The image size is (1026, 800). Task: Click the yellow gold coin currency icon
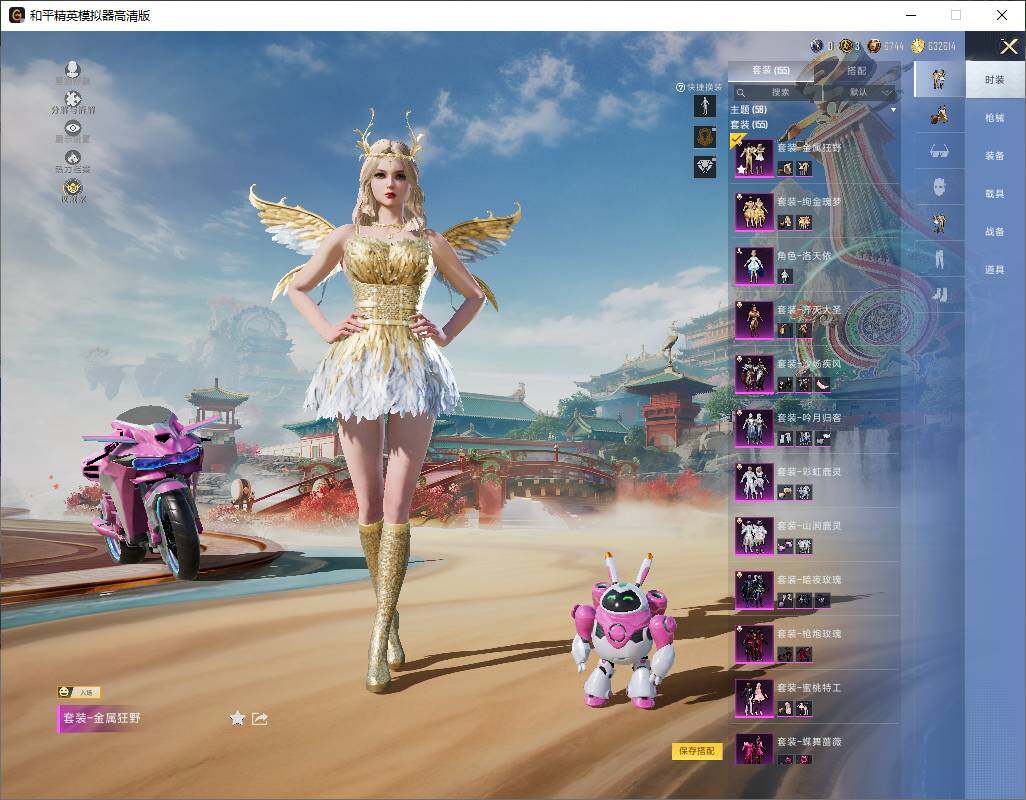click(x=917, y=46)
